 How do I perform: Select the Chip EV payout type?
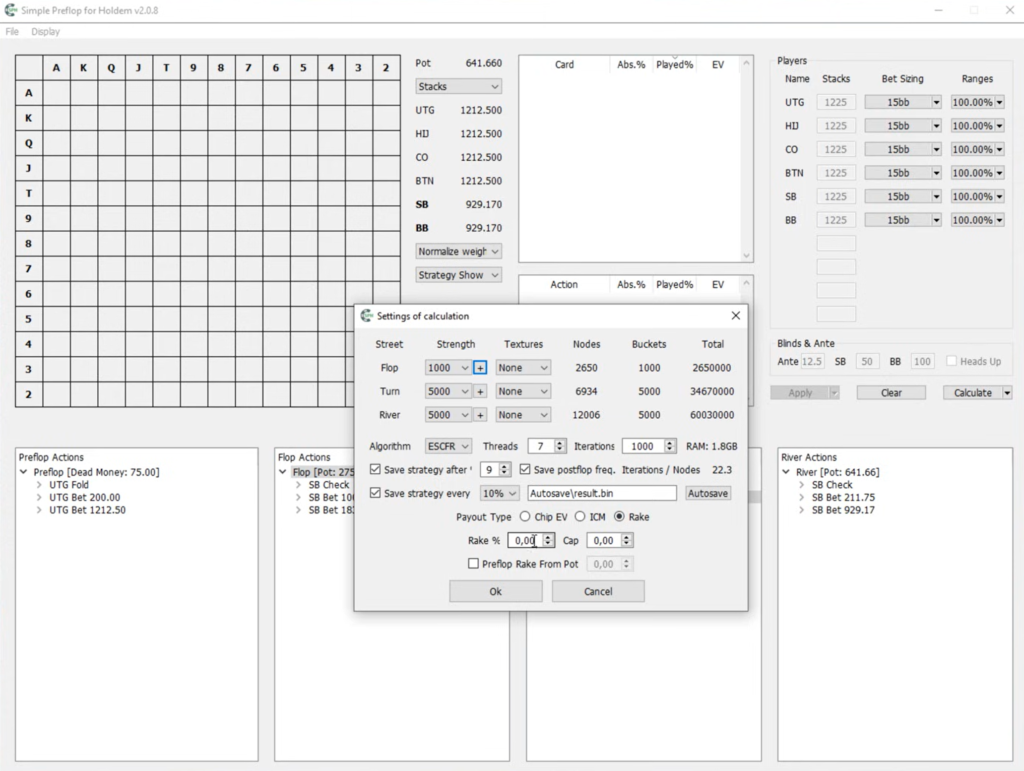[525, 516]
